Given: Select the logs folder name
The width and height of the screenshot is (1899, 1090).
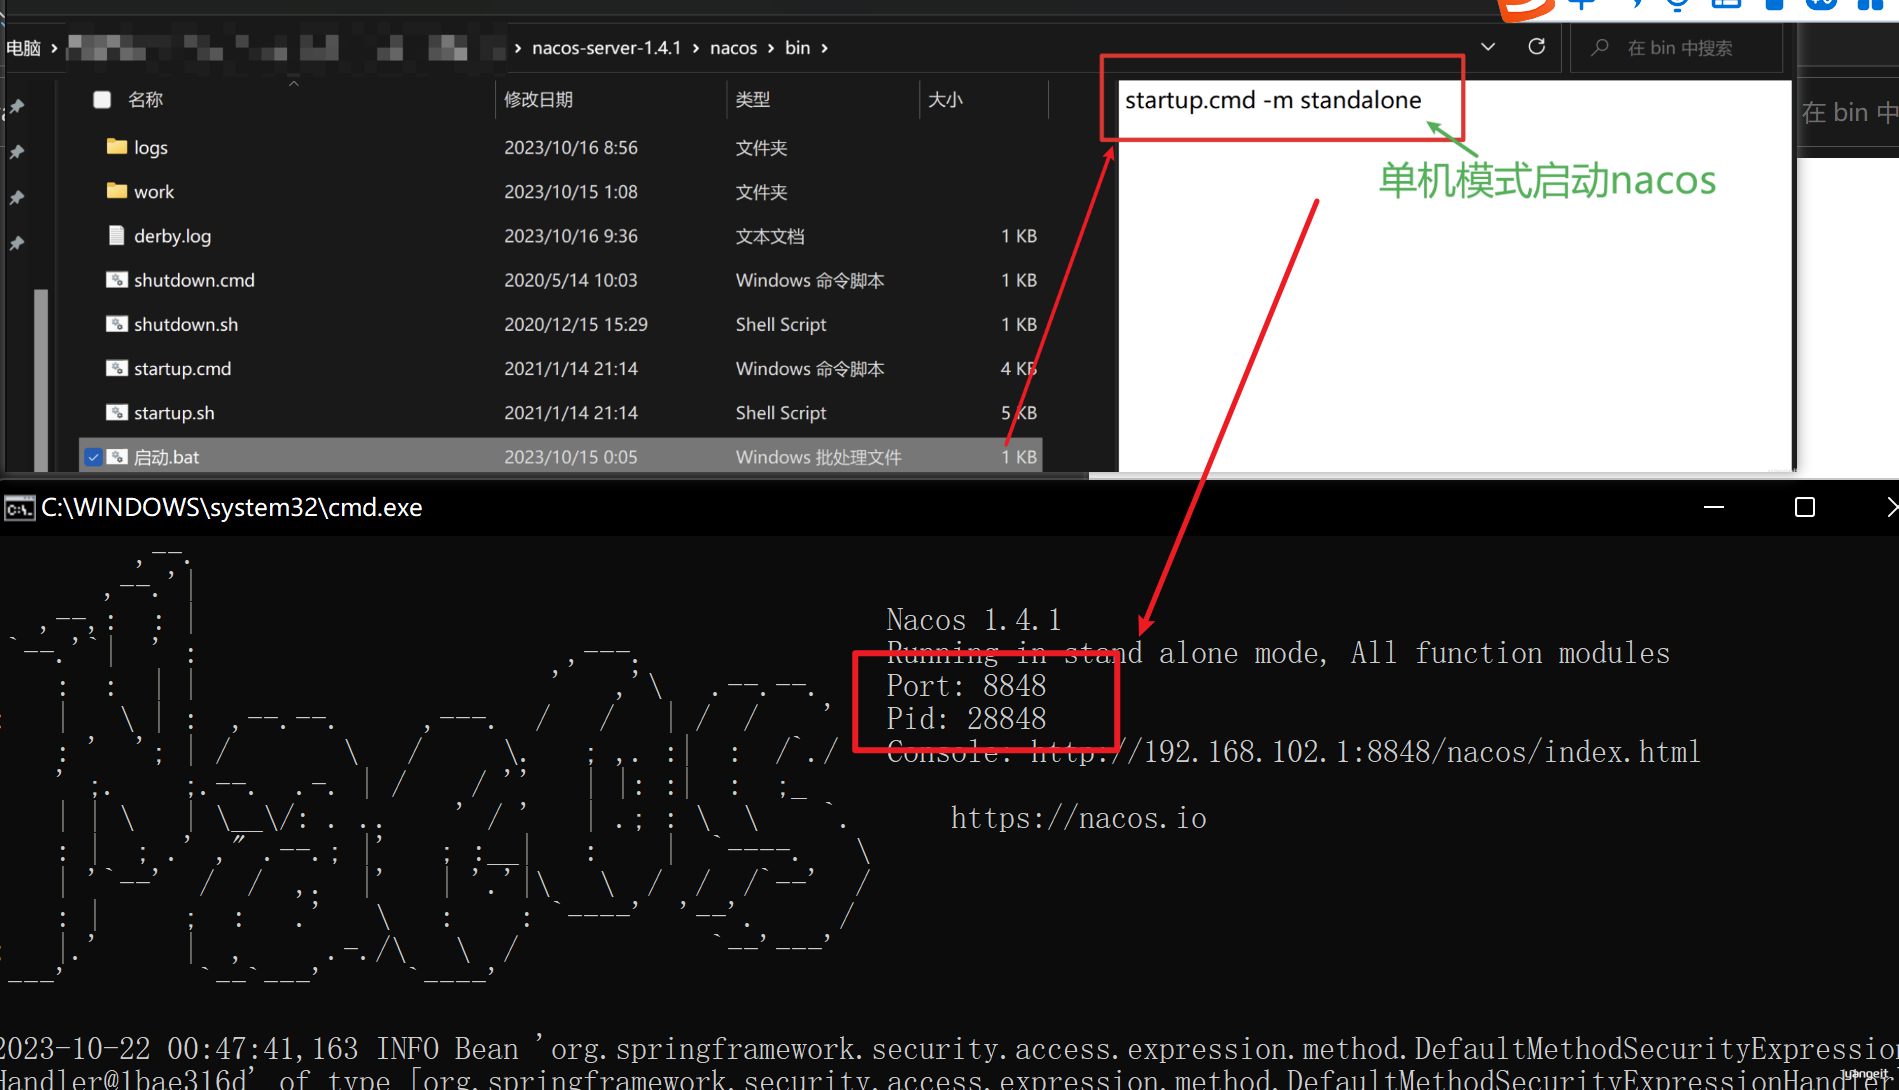Looking at the screenshot, I should point(151,147).
